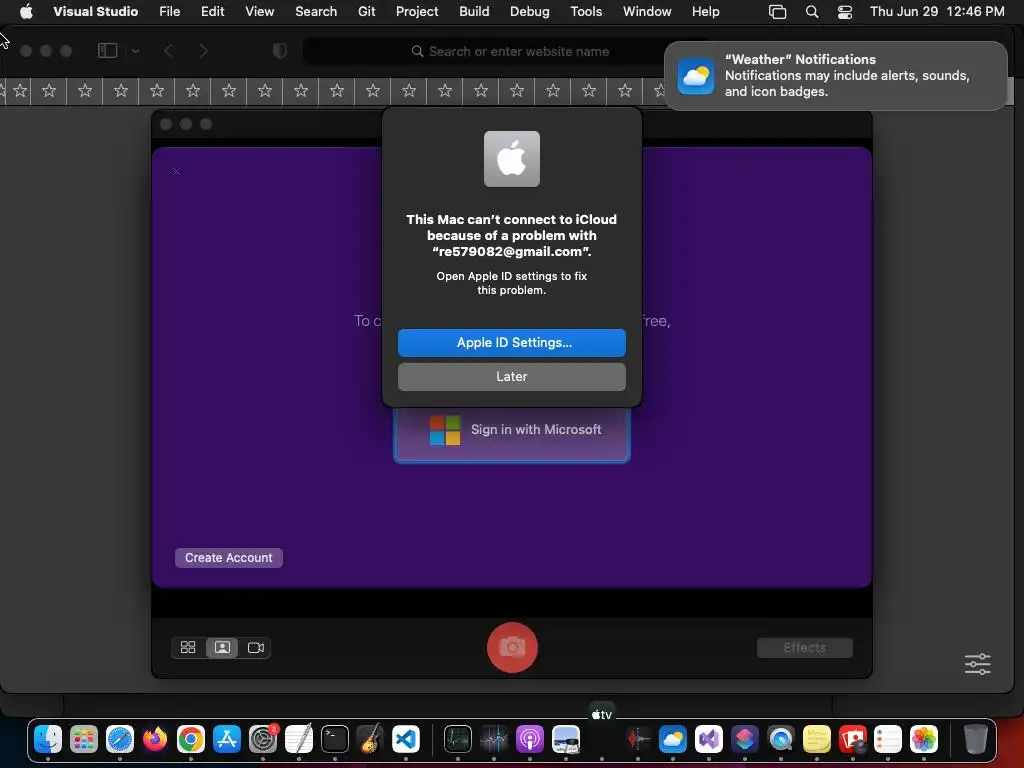
Task: Open Effects in the Photo Booth window
Action: tap(805, 648)
